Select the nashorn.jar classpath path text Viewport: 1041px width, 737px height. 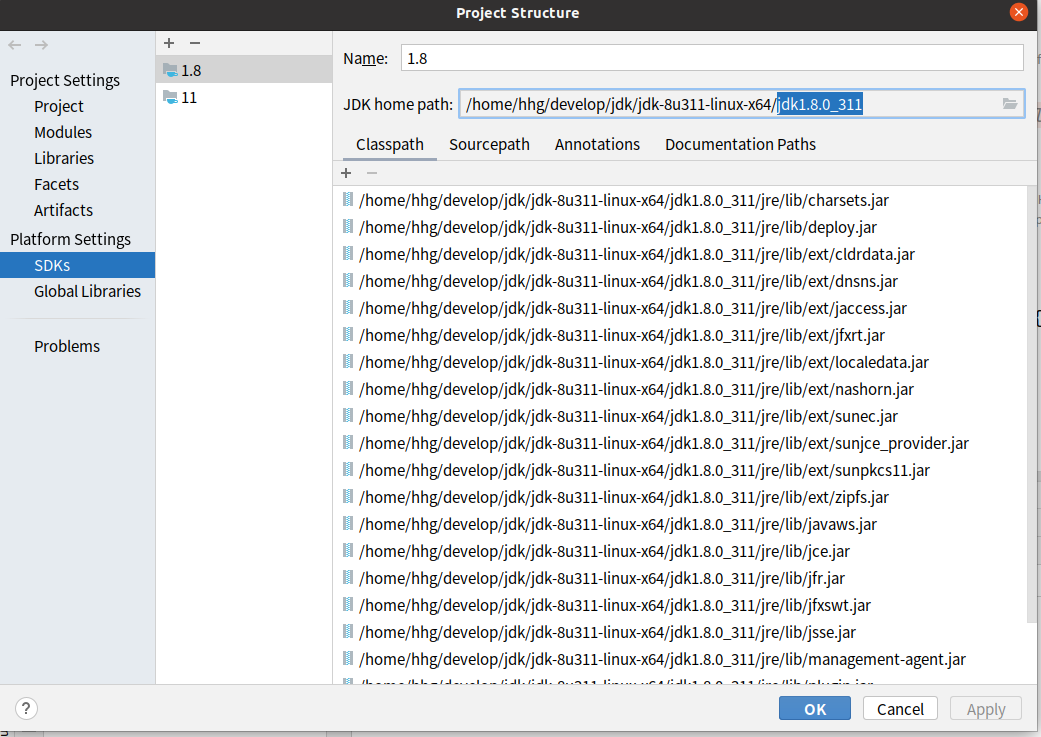pyautogui.click(x=636, y=389)
